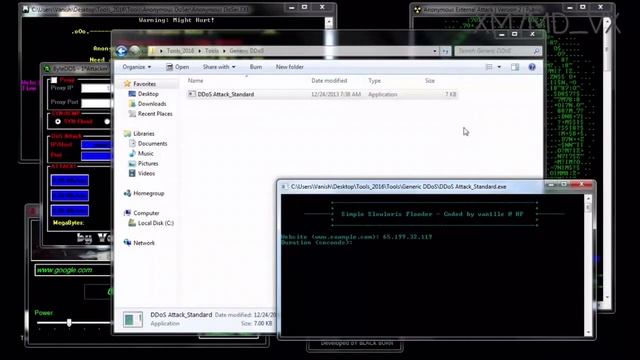Click the Computer icon in sidebar
Viewport: 640px width, 360px height.
tap(127, 213)
